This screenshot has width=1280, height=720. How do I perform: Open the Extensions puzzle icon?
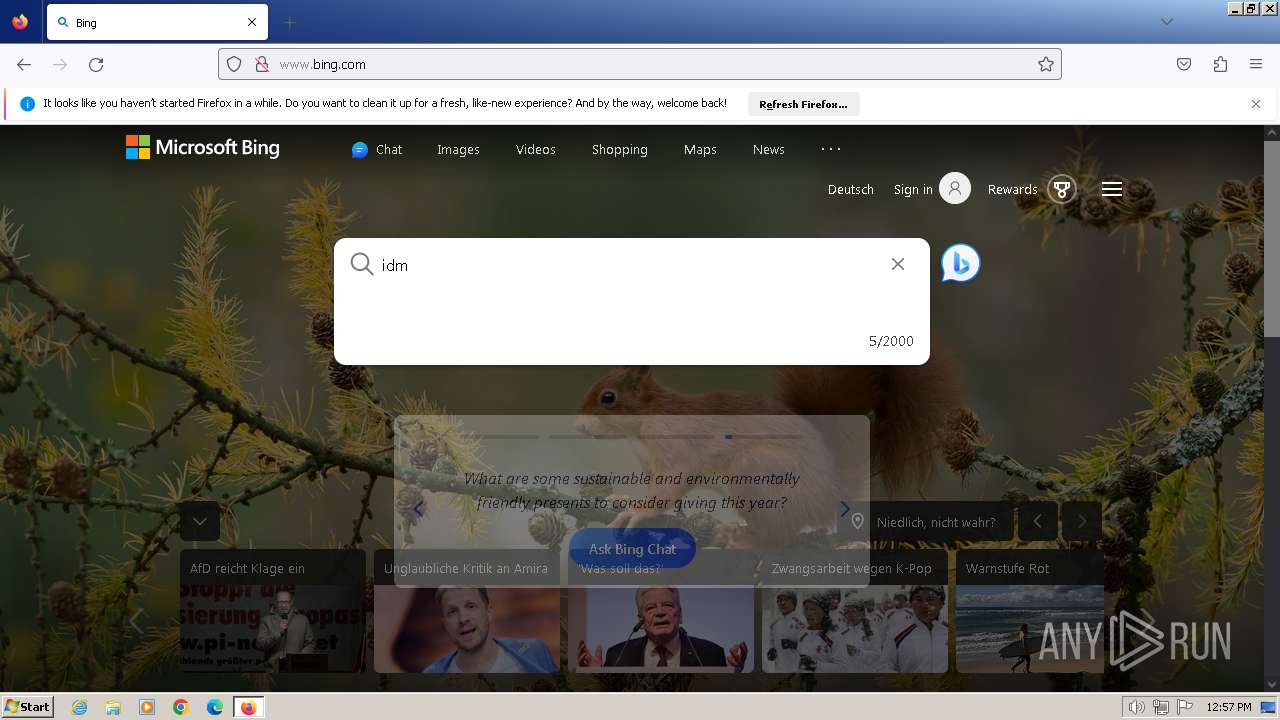pyautogui.click(x=1220, y=64)
